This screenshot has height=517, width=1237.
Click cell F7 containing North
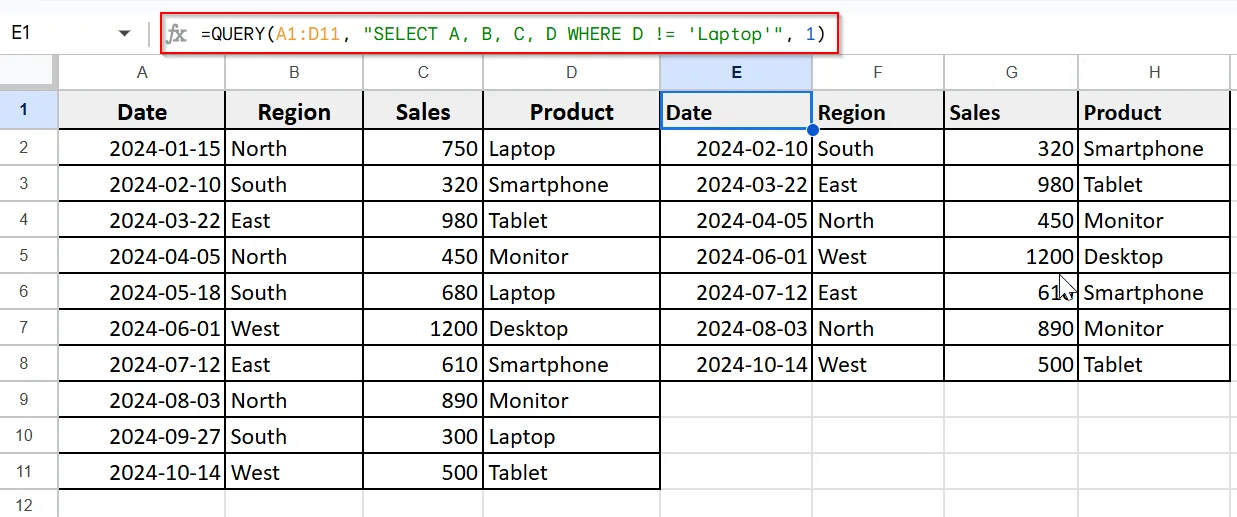pyautogui.click(x=878, y=328)
